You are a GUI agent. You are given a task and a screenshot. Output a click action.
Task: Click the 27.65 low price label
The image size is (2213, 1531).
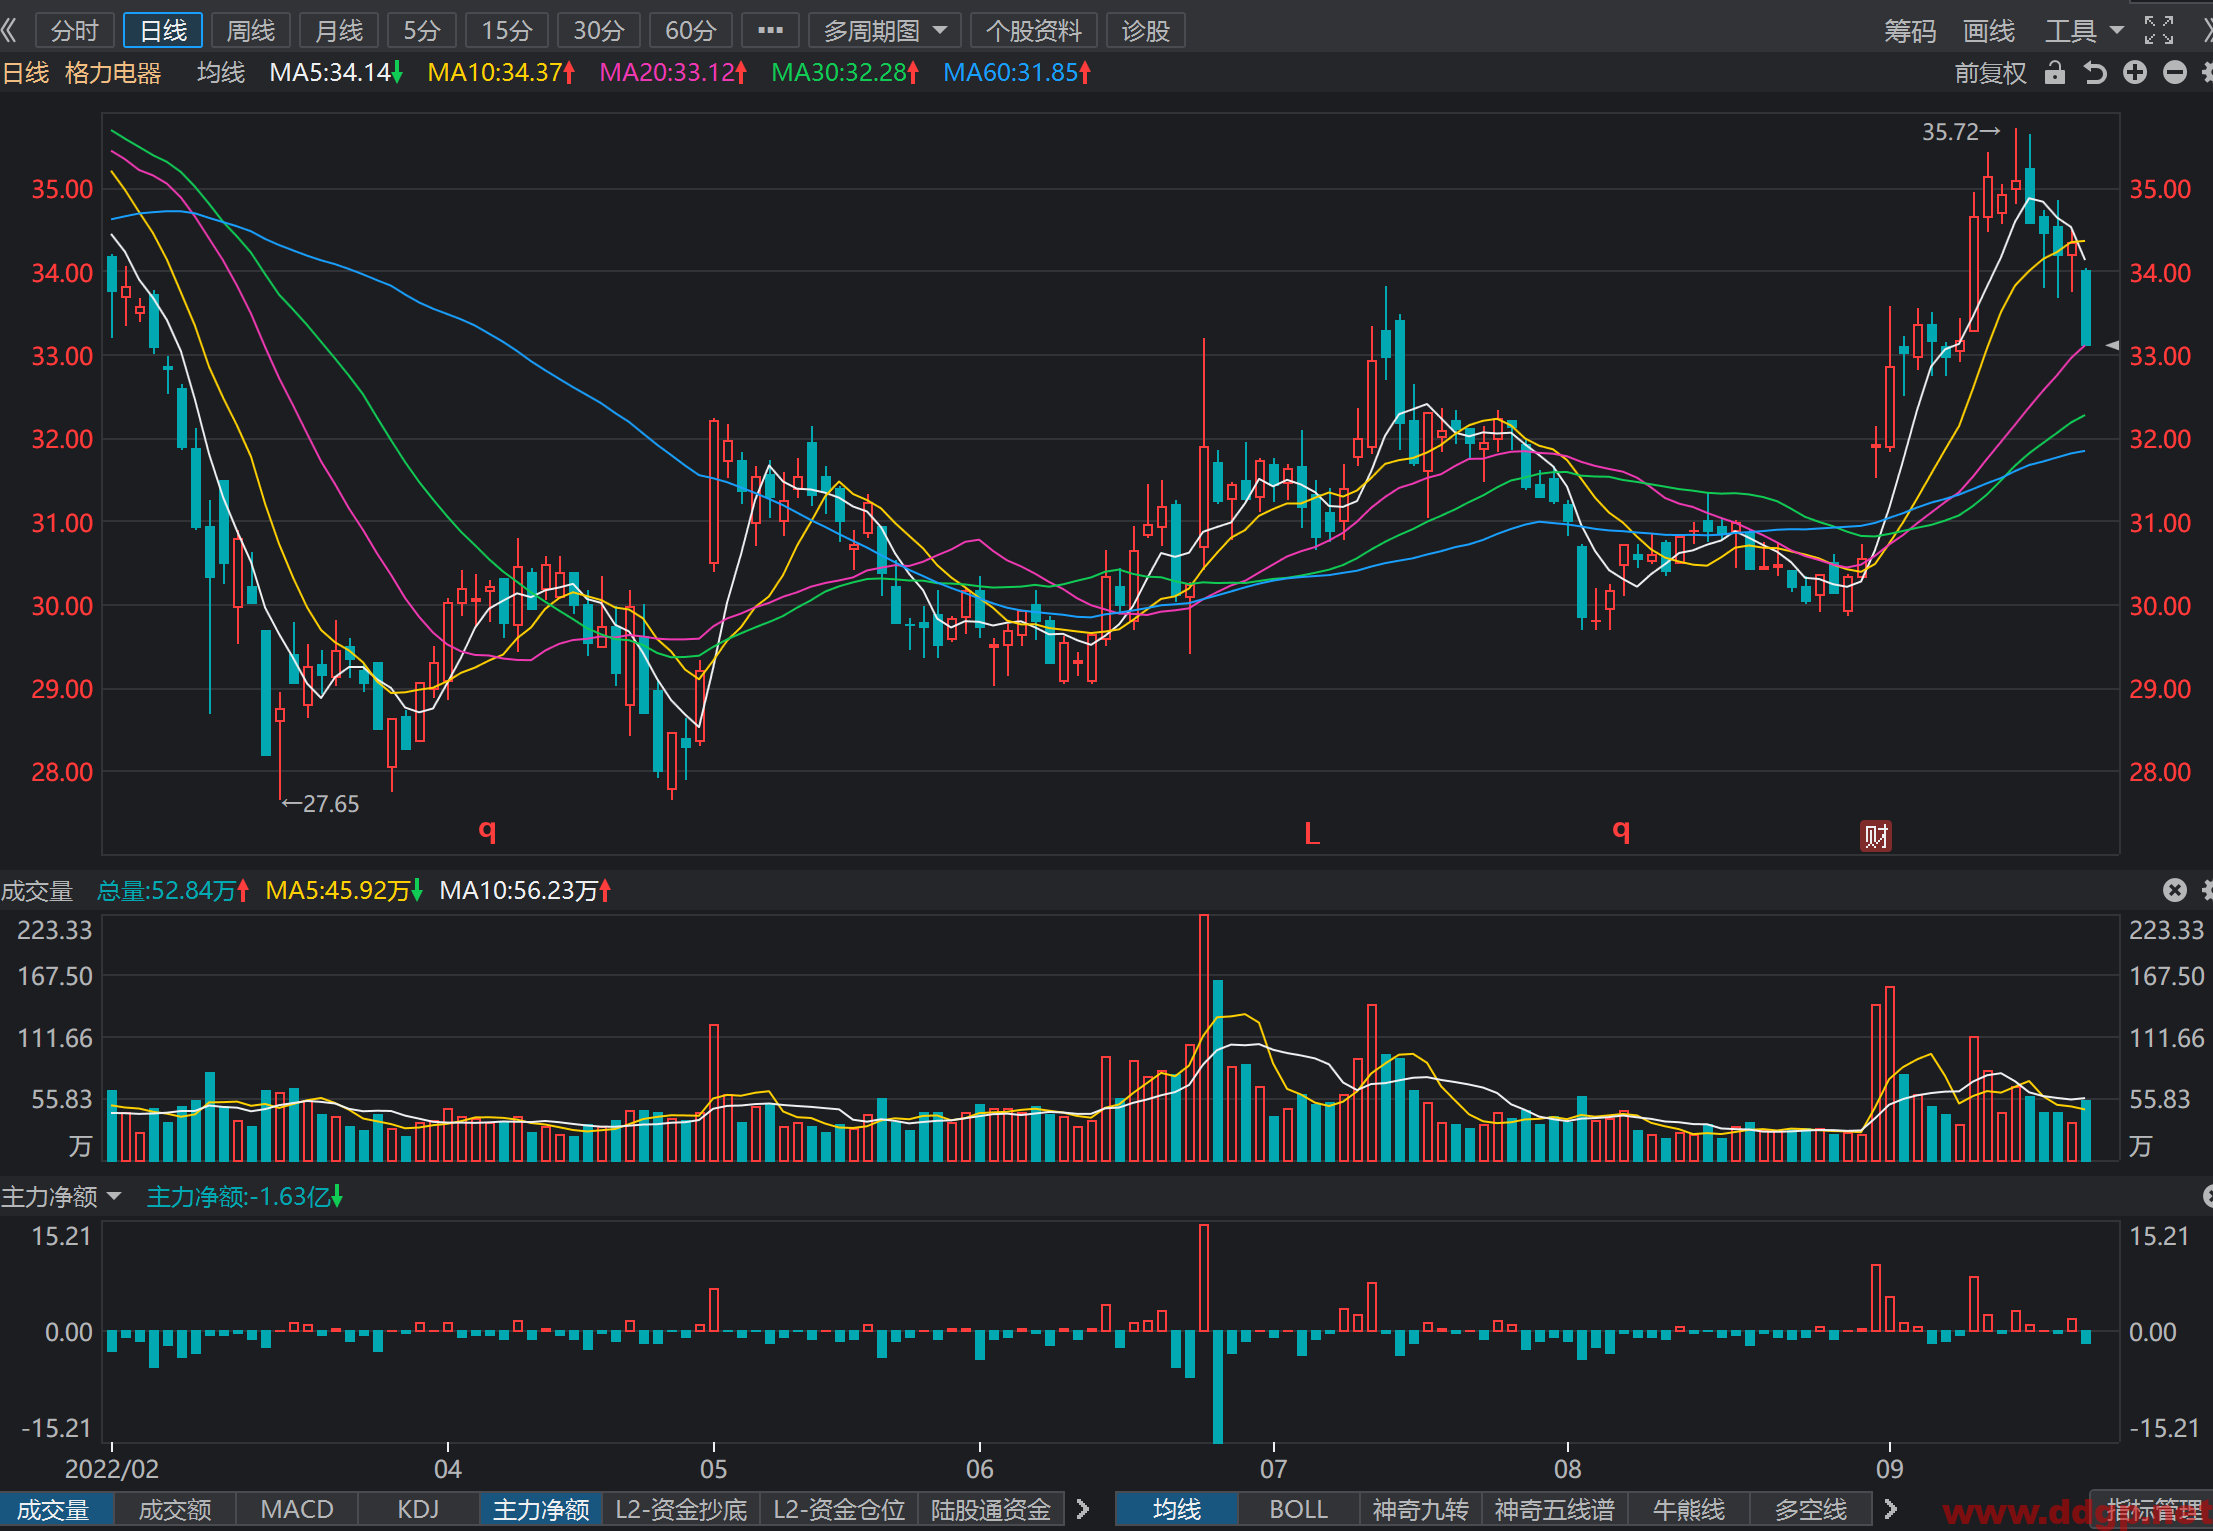(x=321, y=804)
